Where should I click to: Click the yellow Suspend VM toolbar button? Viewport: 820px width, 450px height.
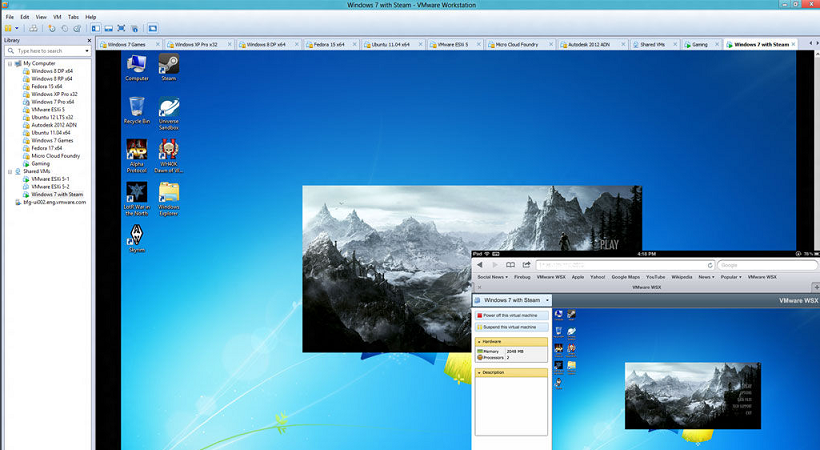coord(8,28)
